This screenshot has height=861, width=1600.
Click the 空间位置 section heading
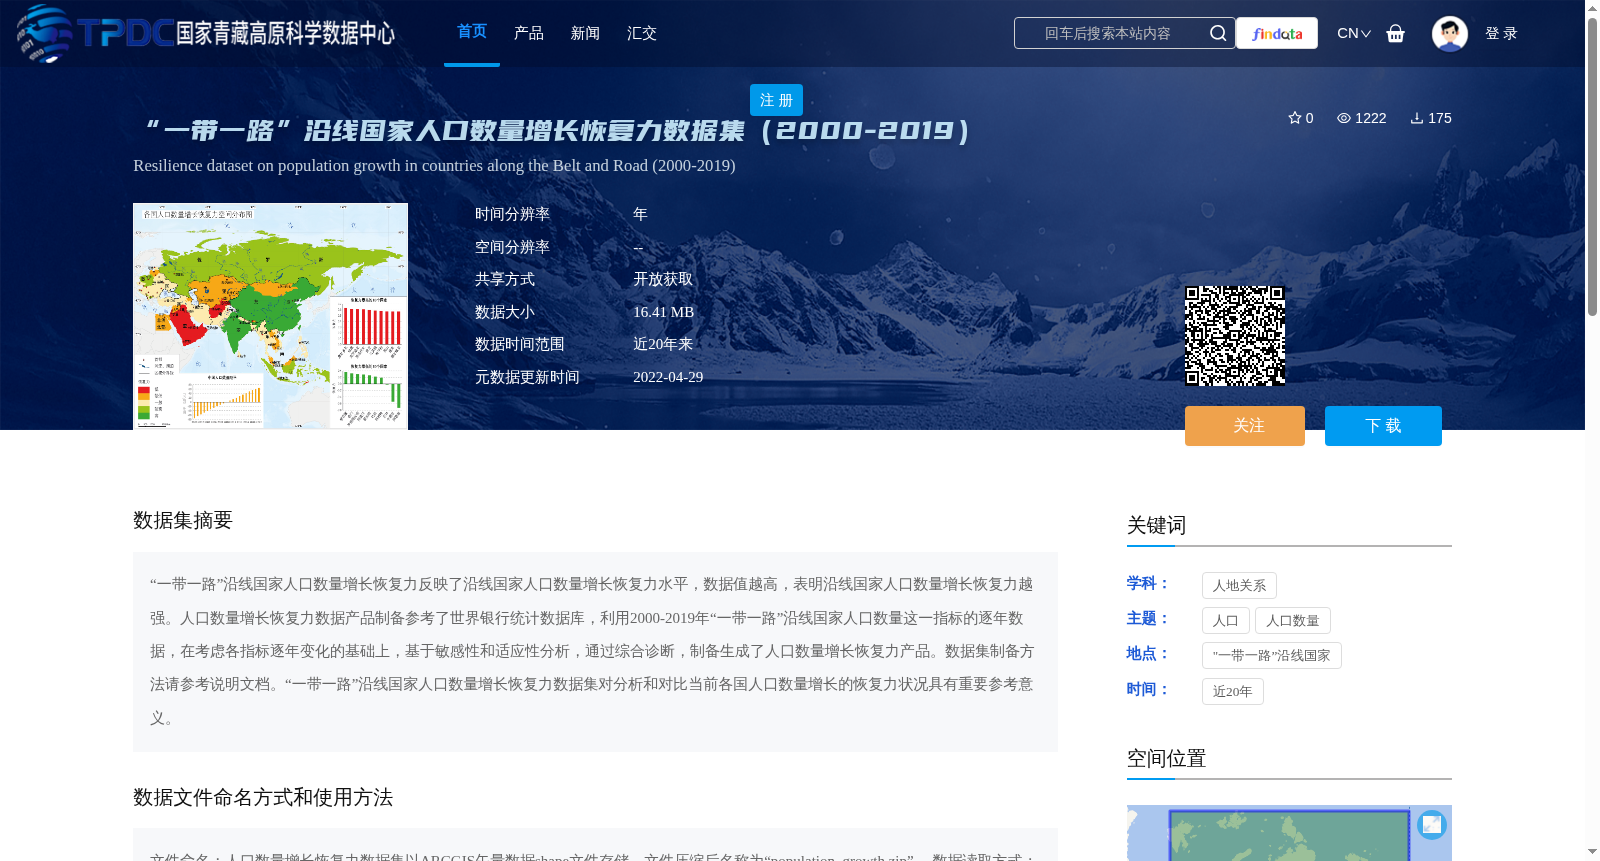(1166, 758)
